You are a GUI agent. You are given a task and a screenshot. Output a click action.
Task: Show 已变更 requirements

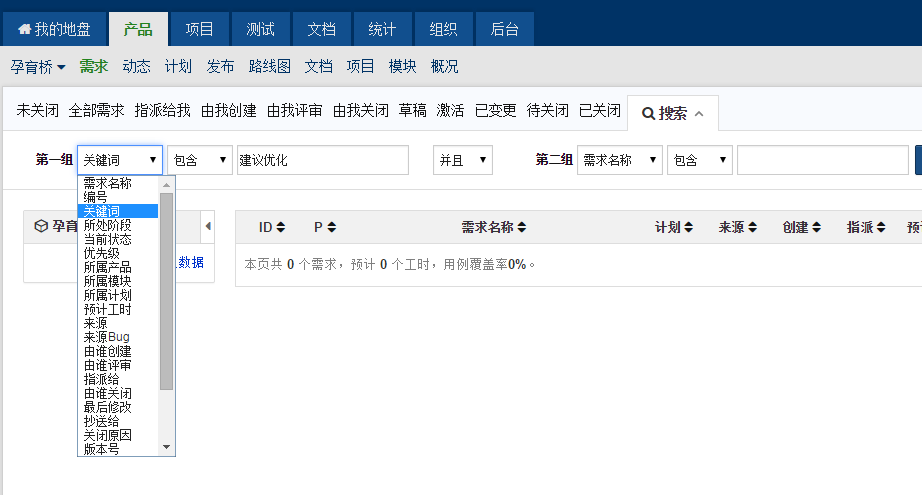click(496, 111)
